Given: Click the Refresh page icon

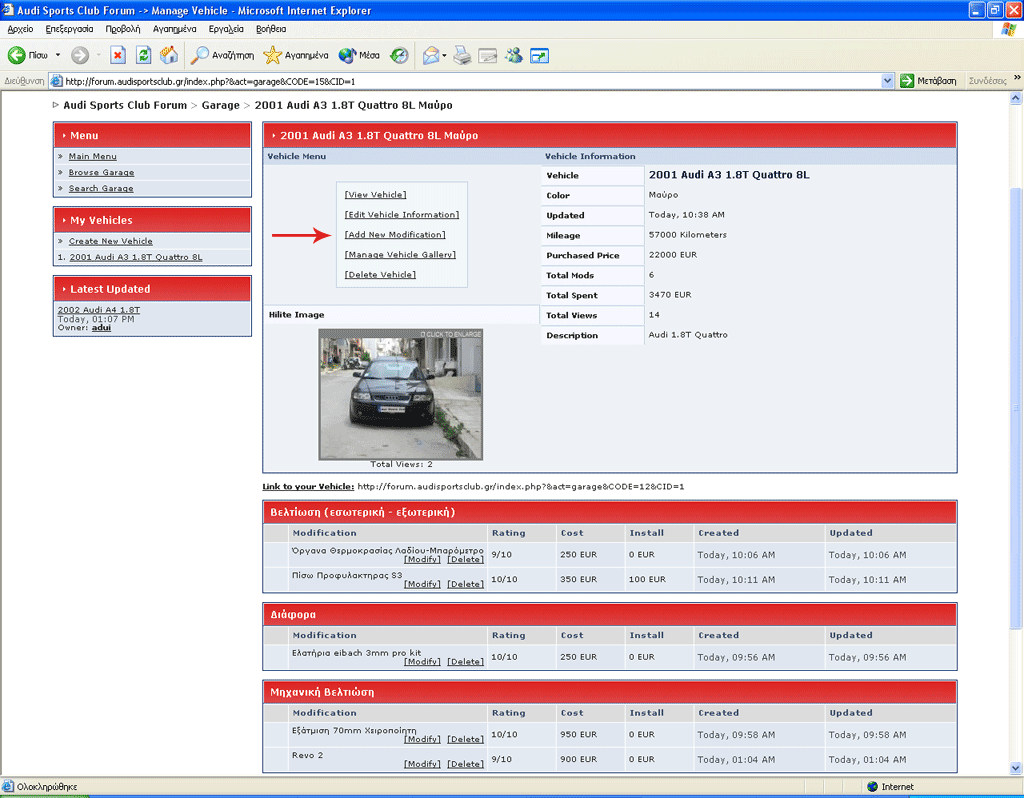Looking at the screenshot, I should (x=143, y=55).
